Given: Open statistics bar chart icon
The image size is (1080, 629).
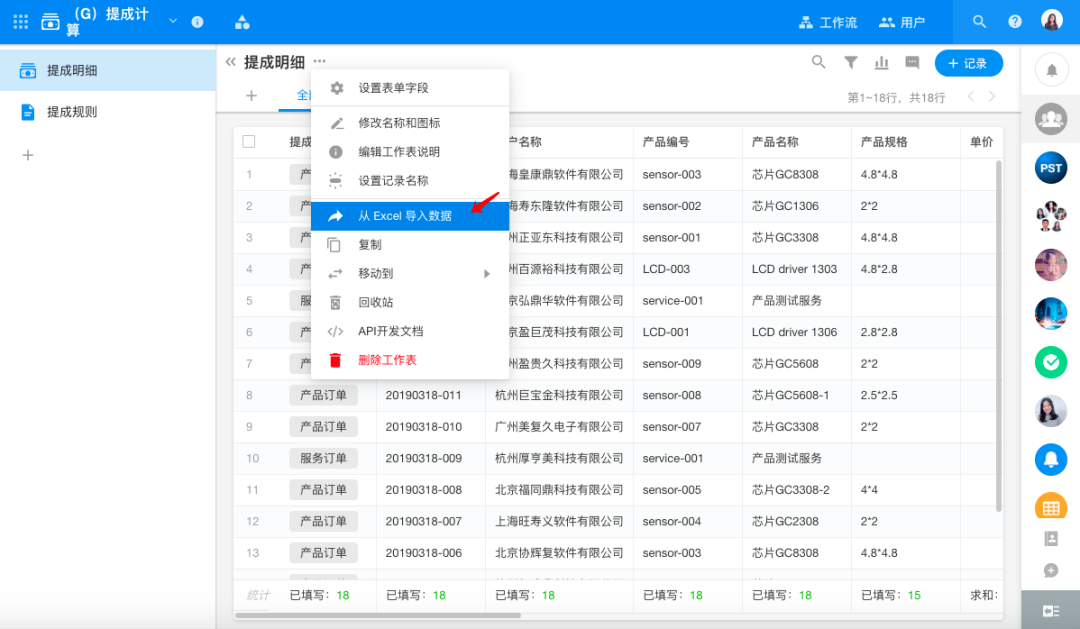Looking at the screenshot, I should click(882, 63).
